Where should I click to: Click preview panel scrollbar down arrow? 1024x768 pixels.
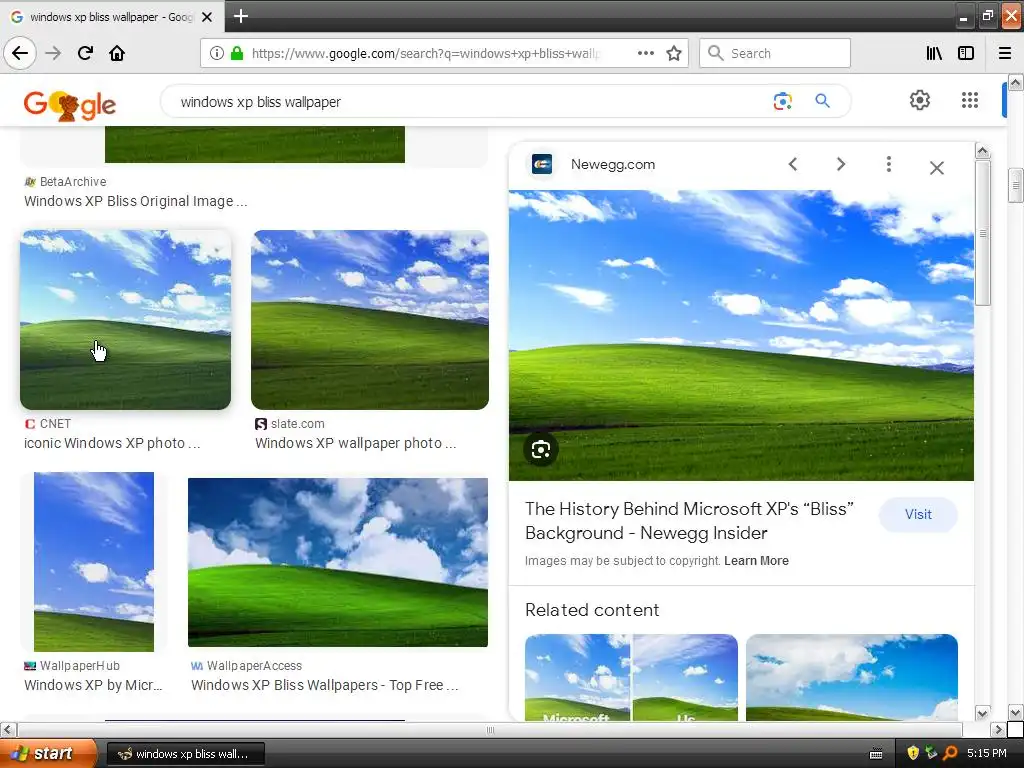point(982,712)
